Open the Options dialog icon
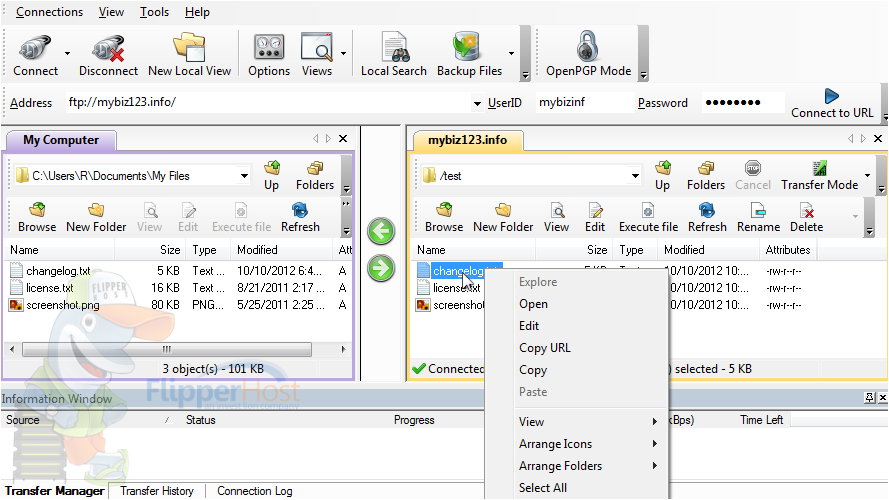The width and height of the screenshot is (889, 500). [x=269, y=48]
